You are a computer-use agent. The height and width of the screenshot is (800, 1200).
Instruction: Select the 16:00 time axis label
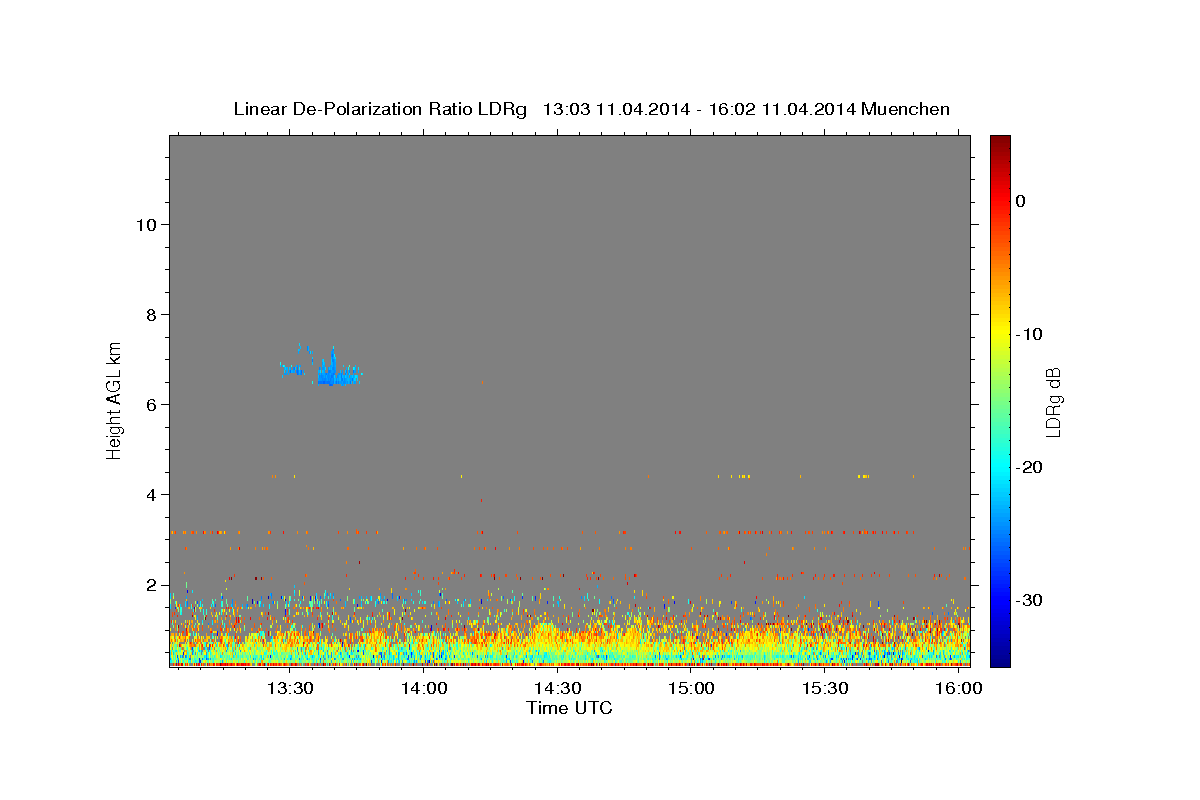pyautogui.click(x=959, y=688)
